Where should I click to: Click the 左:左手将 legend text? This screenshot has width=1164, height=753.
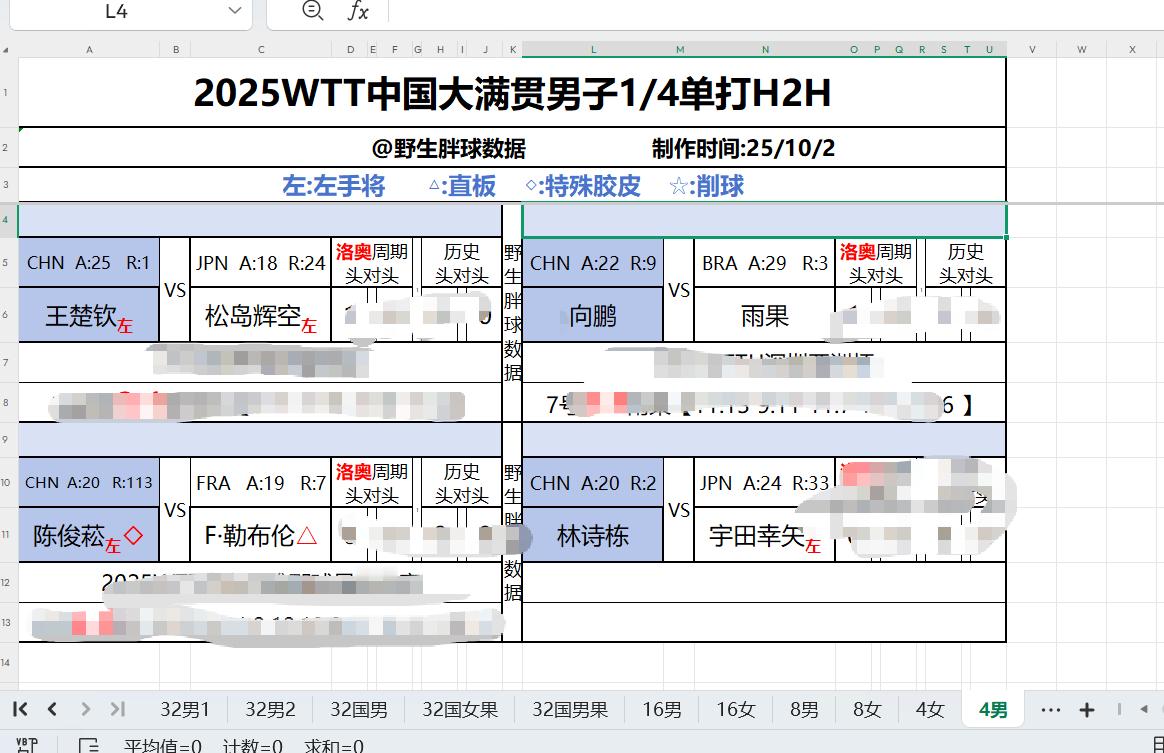point(333,186)
